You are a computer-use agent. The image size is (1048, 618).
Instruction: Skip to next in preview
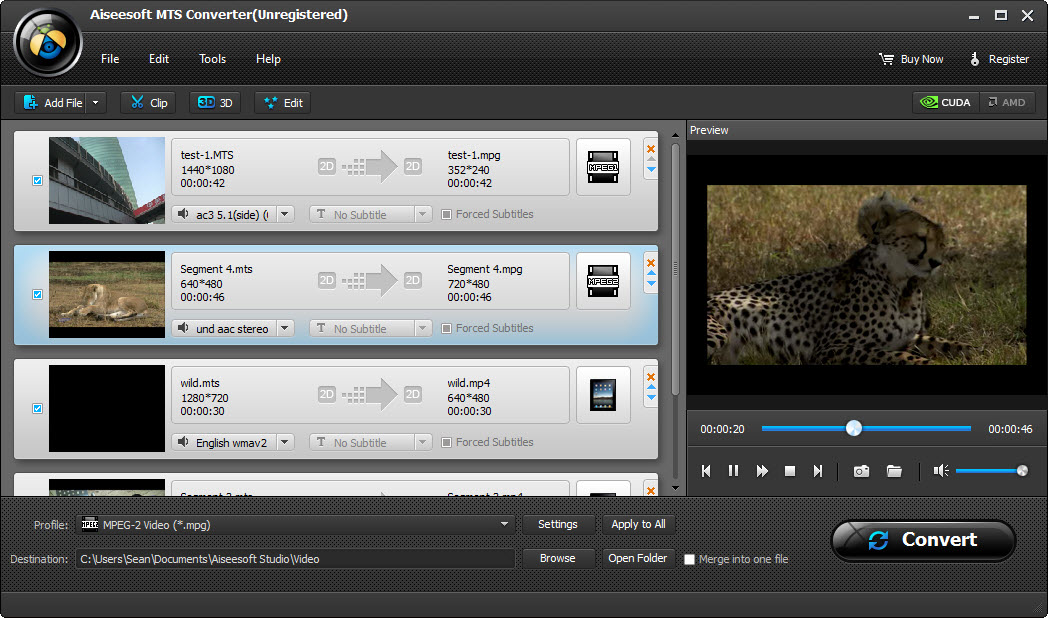[818, 471]
